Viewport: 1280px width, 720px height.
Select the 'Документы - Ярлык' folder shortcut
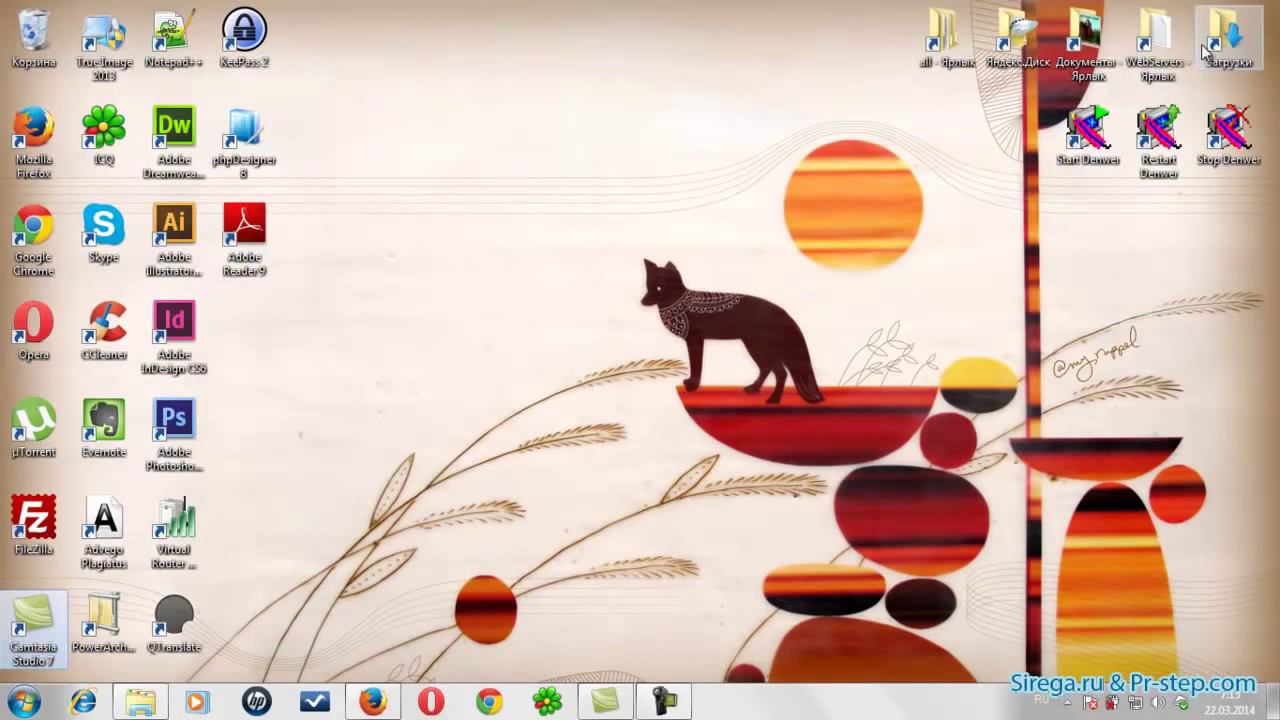pos(1087,46)
